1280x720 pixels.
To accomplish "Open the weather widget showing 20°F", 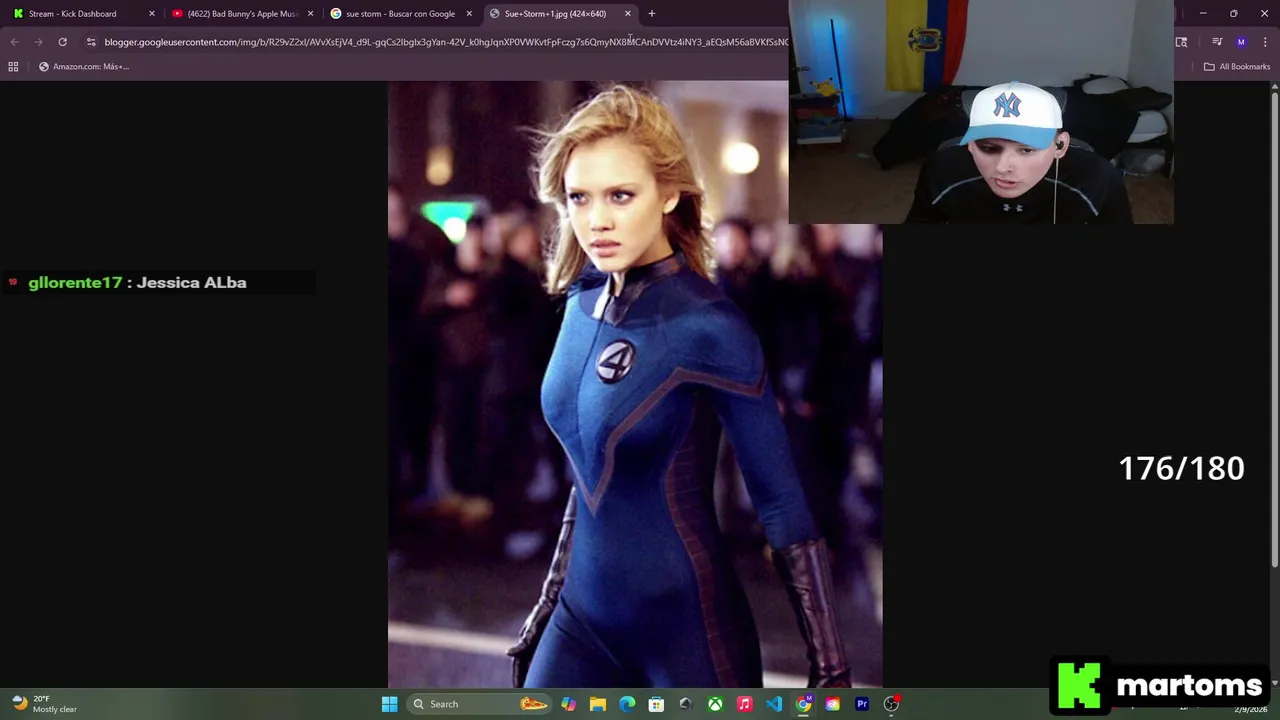I will coord(44,704).
